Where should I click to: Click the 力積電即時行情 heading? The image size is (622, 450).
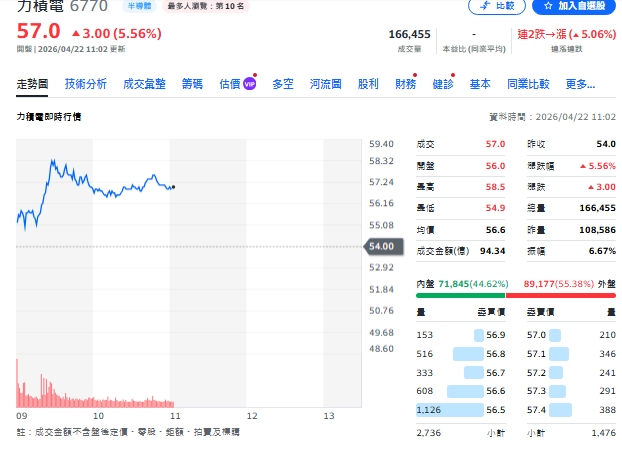coord(49,117)
